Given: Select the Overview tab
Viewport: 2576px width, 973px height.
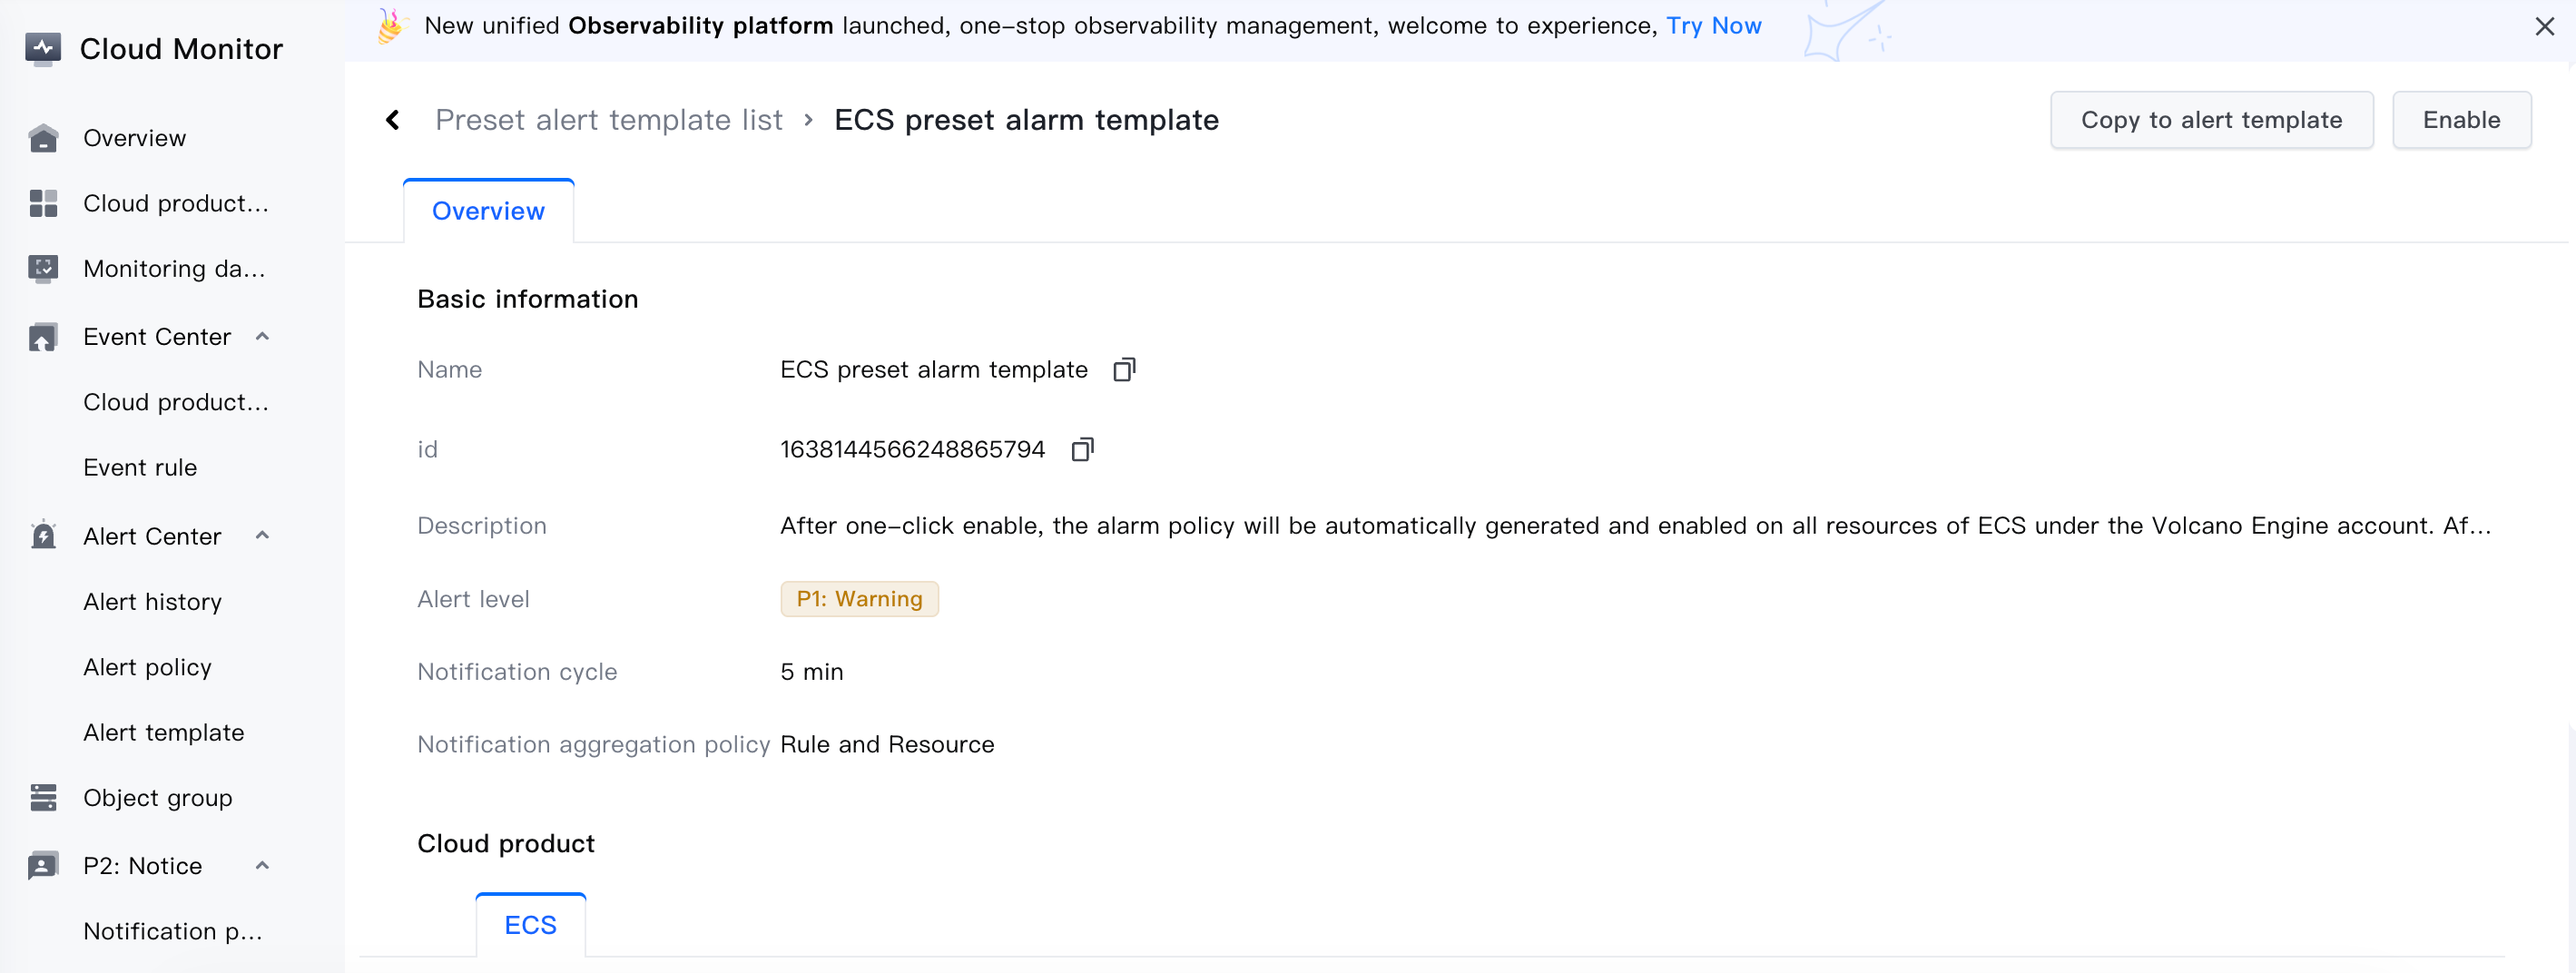Looking at the screenshot, I should (488, 211).
